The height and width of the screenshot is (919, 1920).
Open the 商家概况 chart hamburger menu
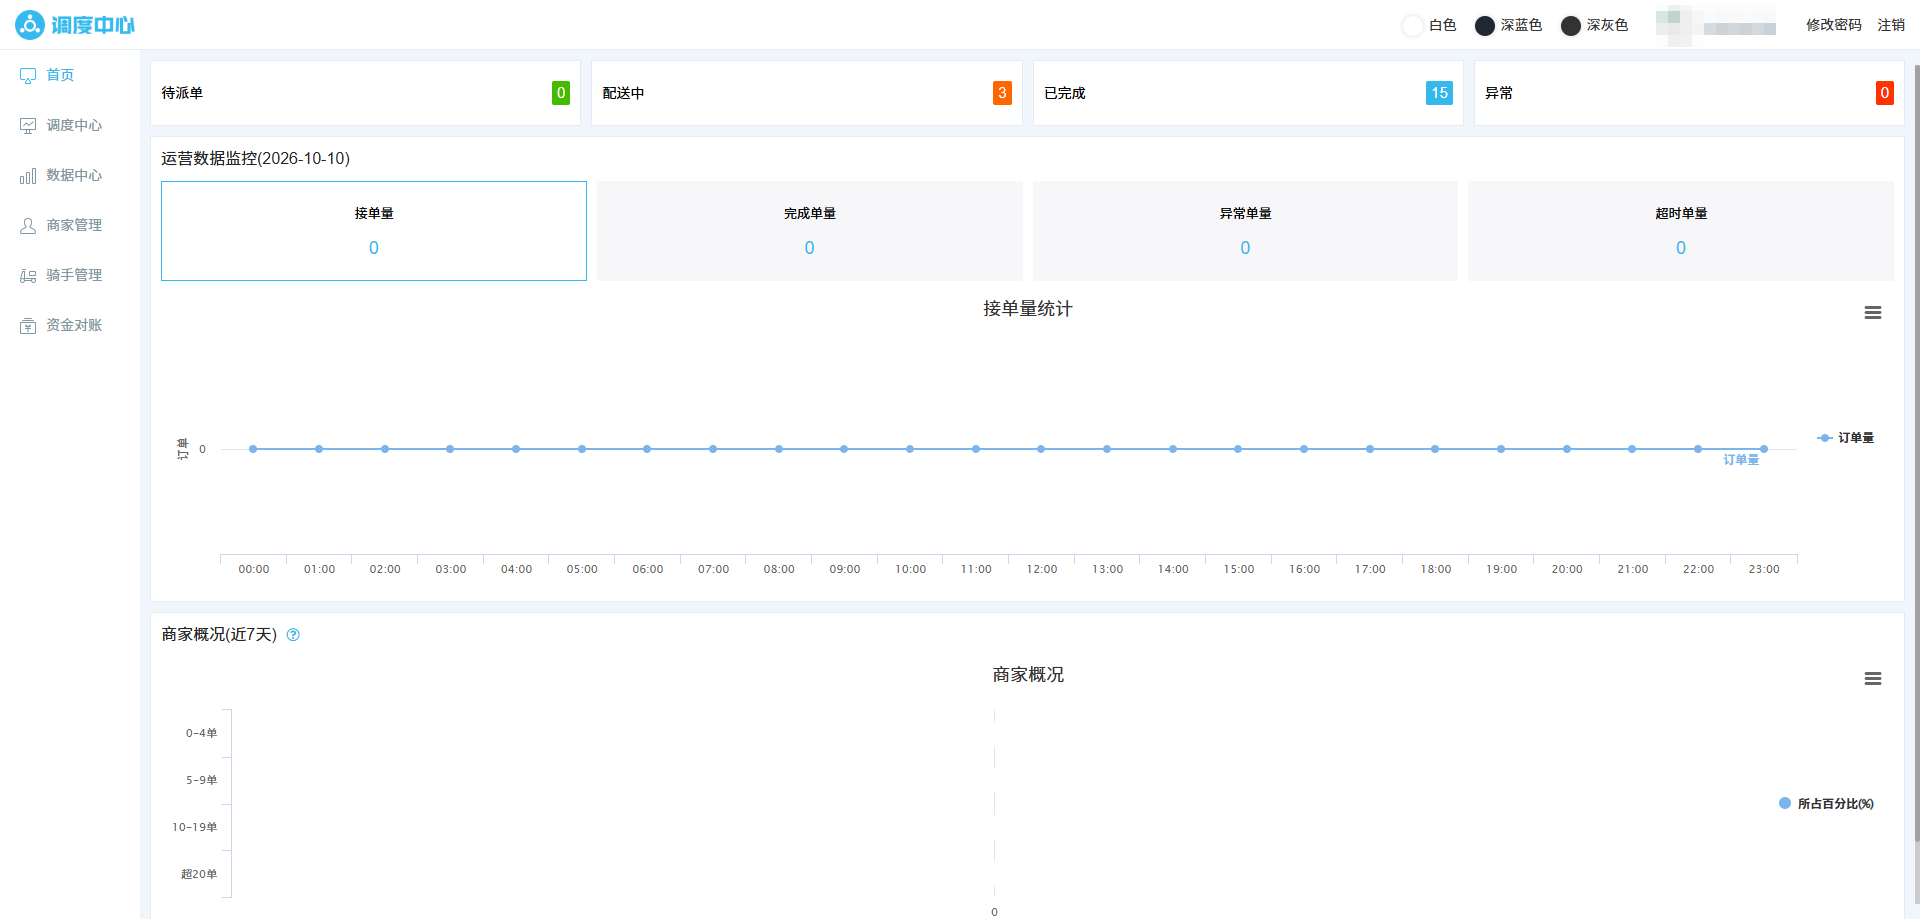[x=1873, y=679]
